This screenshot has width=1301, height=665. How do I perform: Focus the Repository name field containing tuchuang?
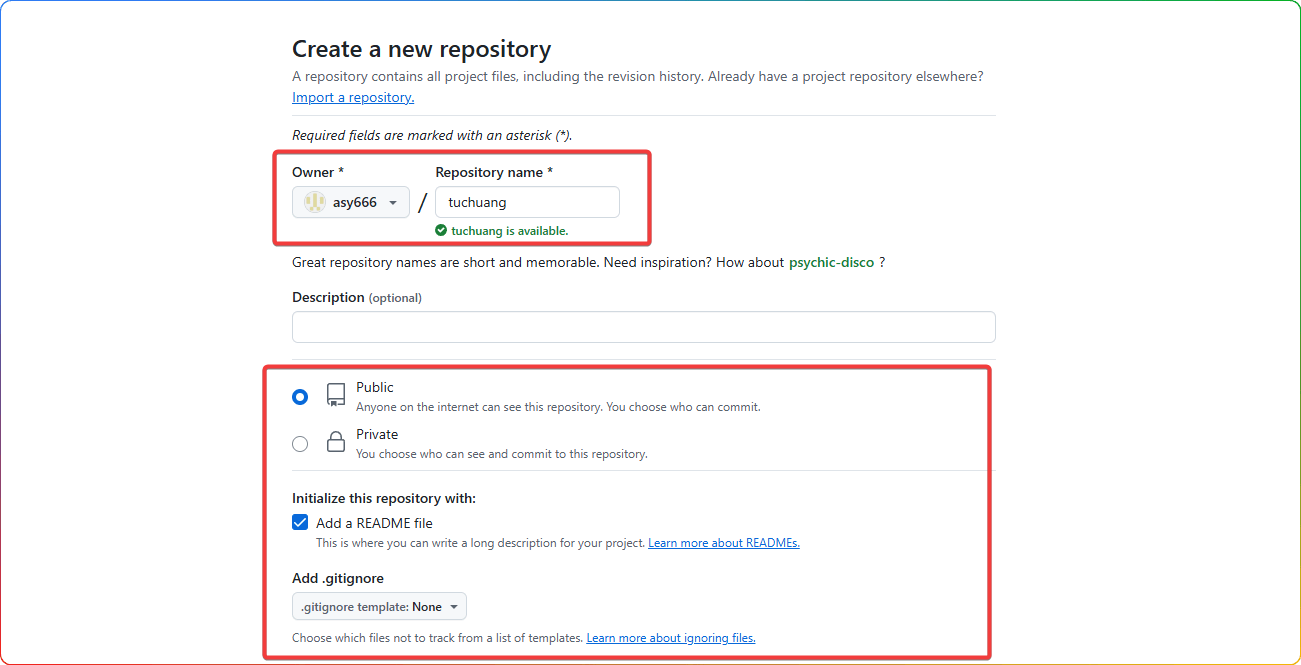tap(527, 202)
